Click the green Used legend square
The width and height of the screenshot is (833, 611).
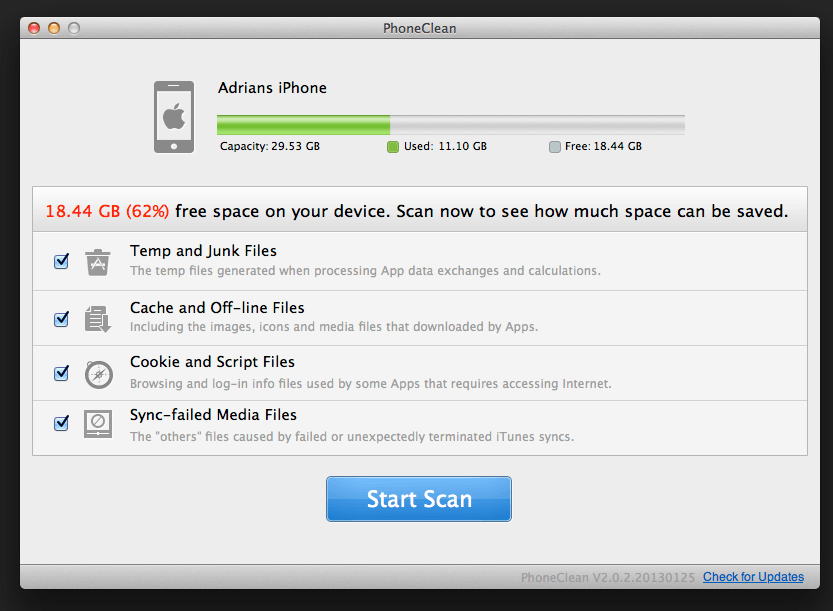(393, 147)
